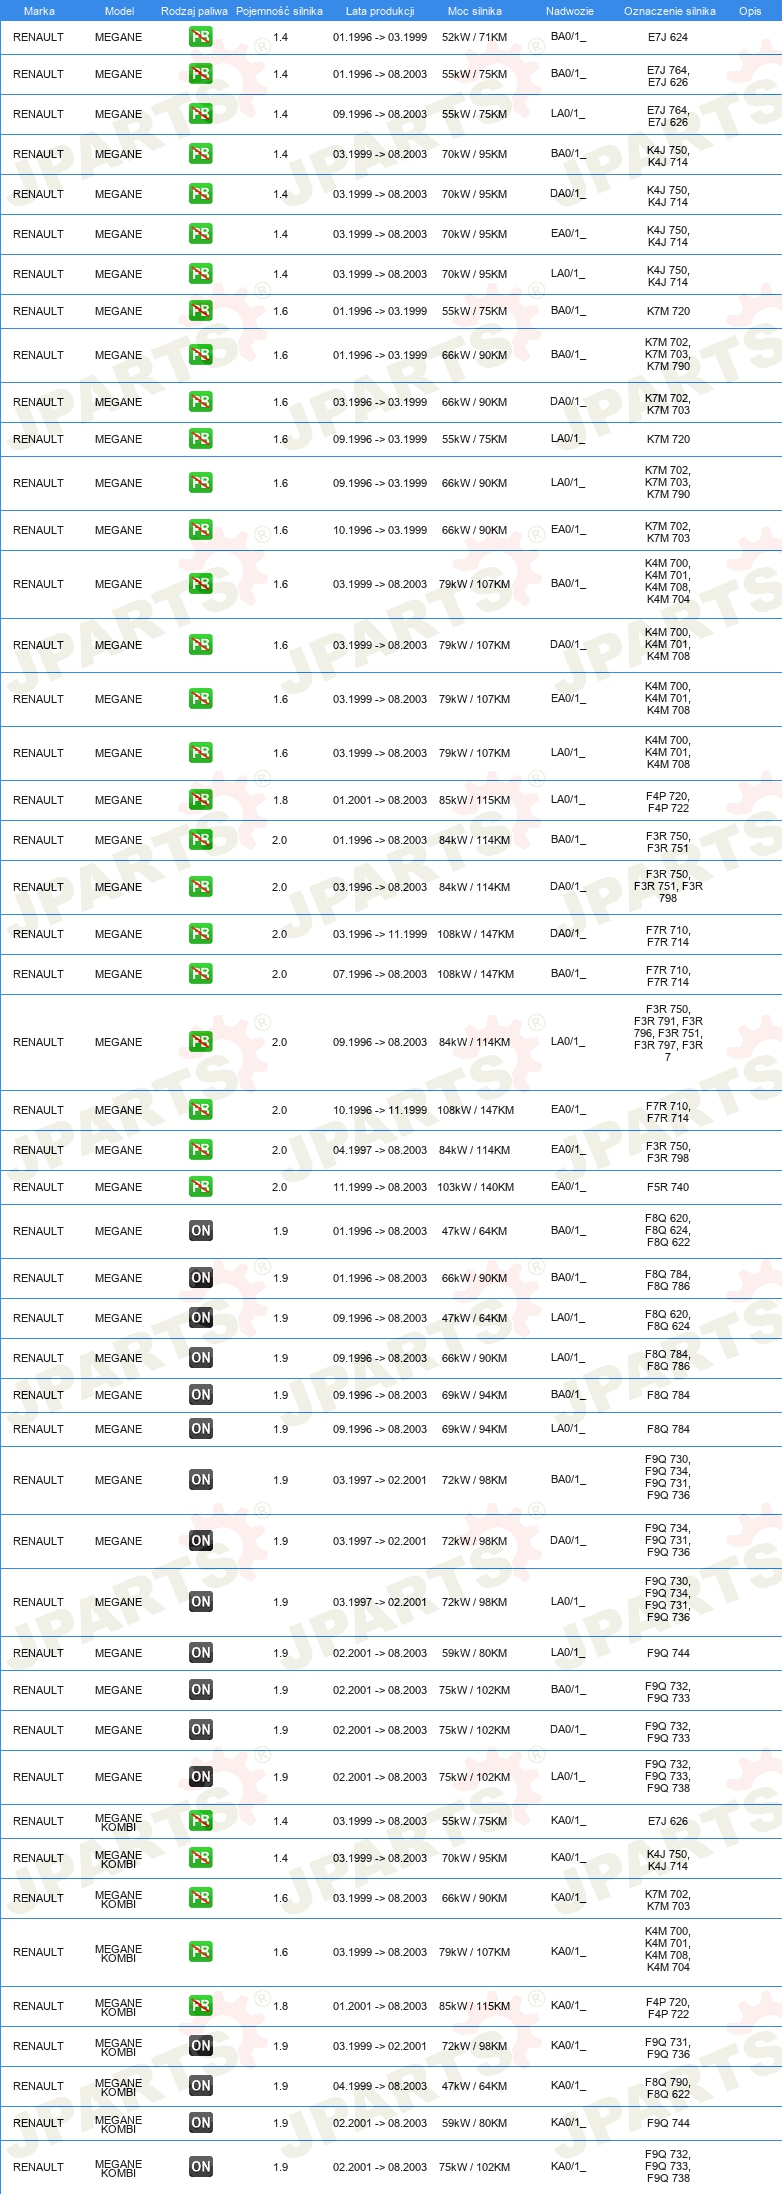Select the MEGANE KOMBI model cell in E7J 626 row
Image resolution: width=782 pixels, height=2194 pixels.
(x=118, y=1822)
